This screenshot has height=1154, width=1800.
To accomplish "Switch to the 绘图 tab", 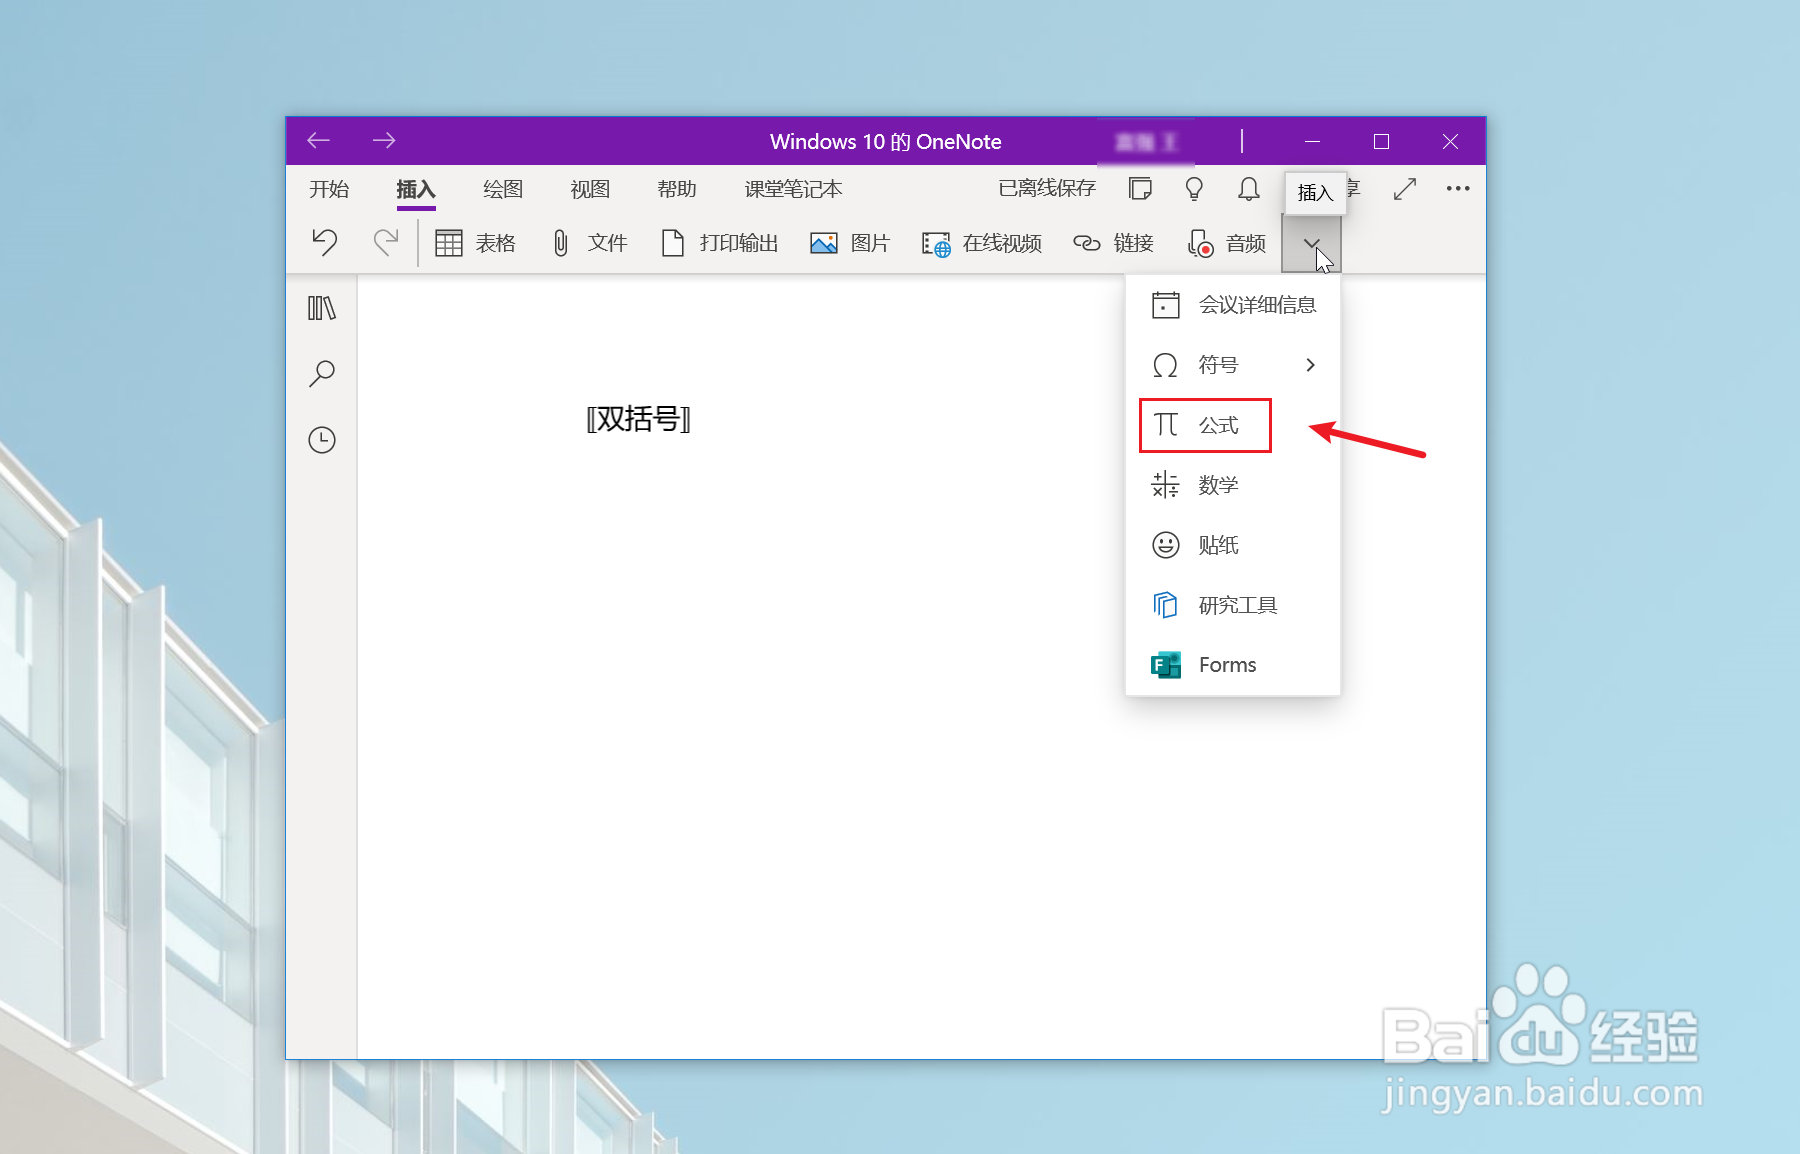I will (503, 189).
